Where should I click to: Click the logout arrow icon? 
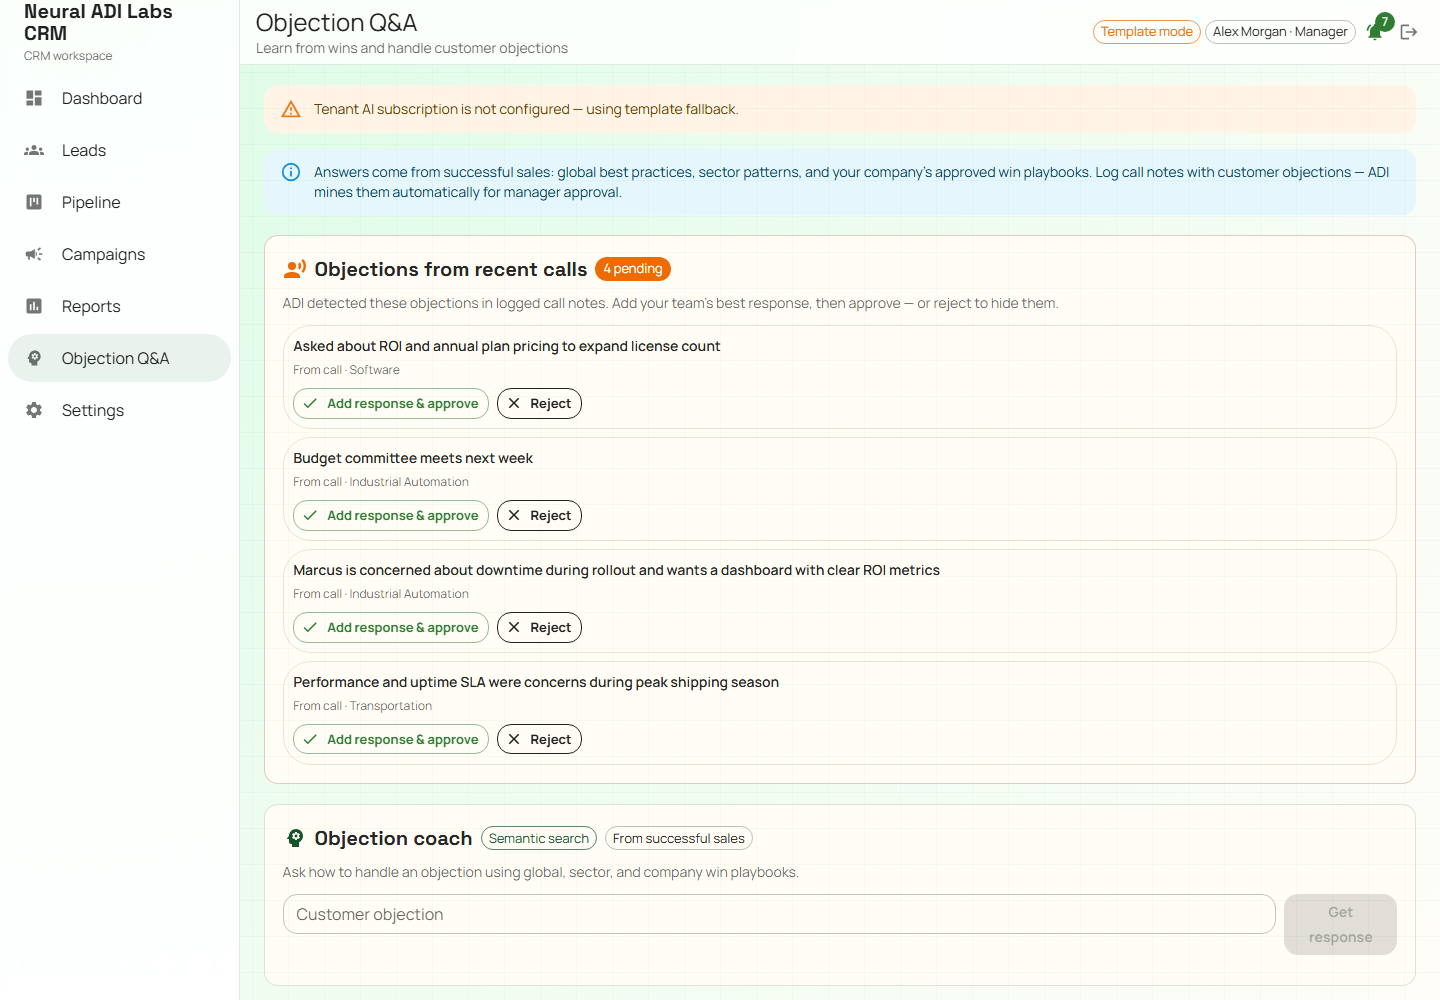pos(1409,32)
